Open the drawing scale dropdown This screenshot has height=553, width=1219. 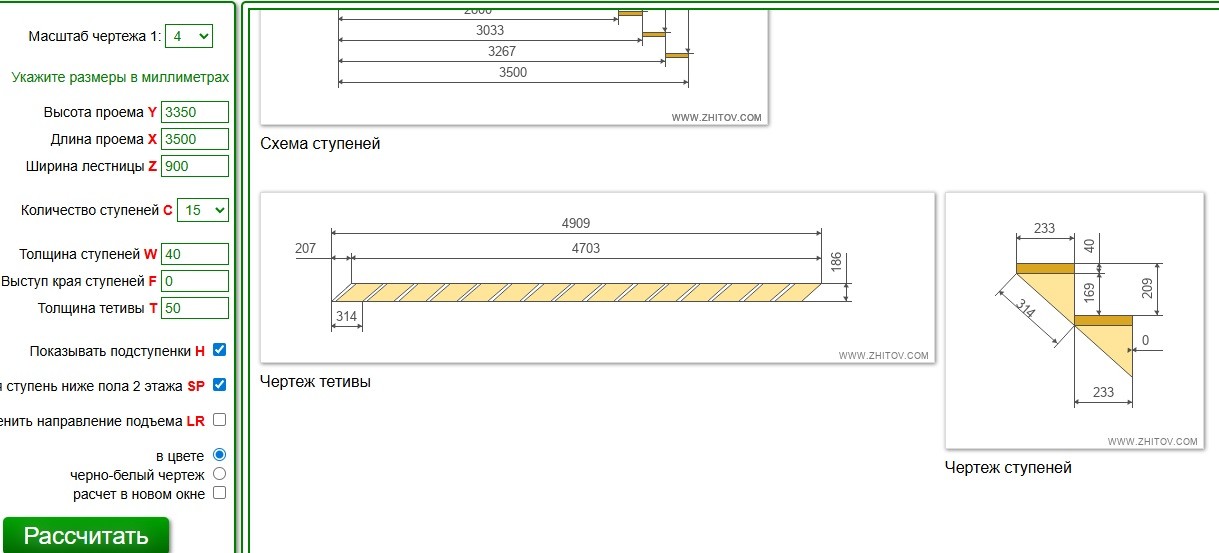pyautogui.click(x=189, y=36)
